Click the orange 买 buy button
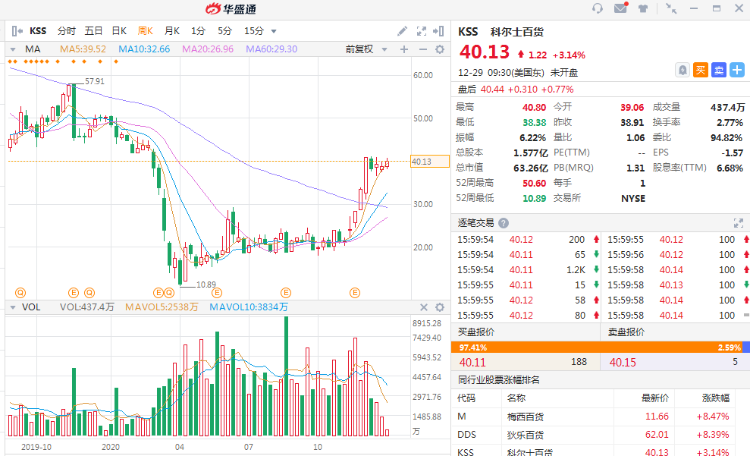Viewport: 750px width, 456px height. pyautogui.click(x=700, y=70)
